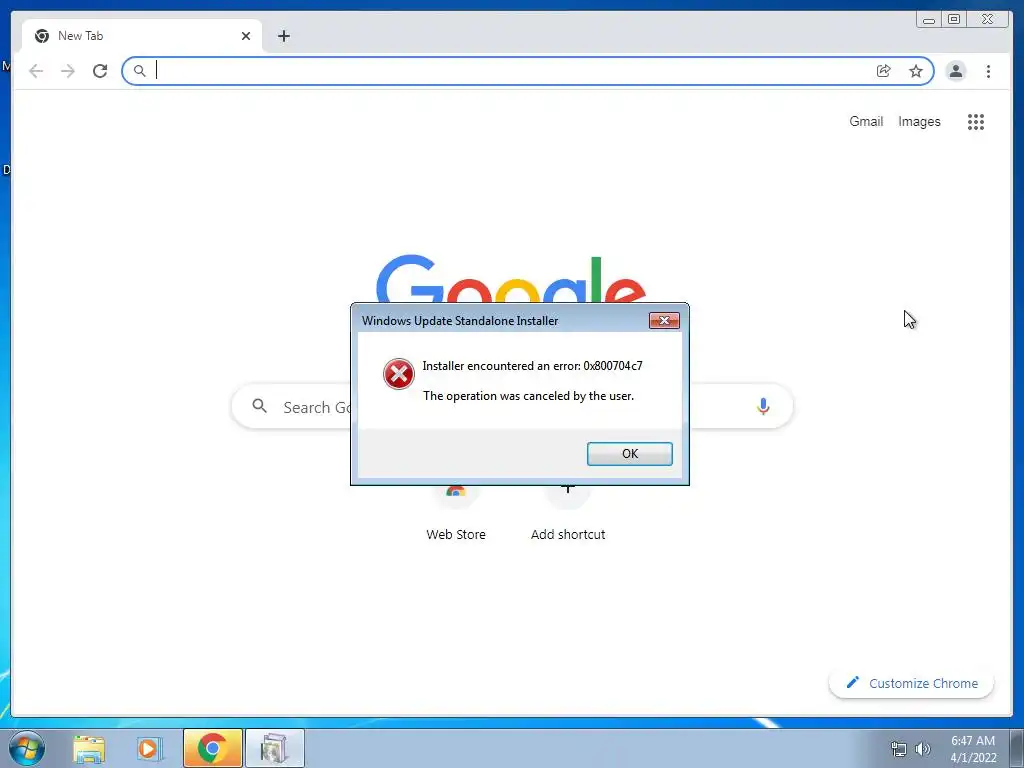The image size is (1024, 768).
Task: Start voice search with the microphone icon
Action: coord(763,406)
